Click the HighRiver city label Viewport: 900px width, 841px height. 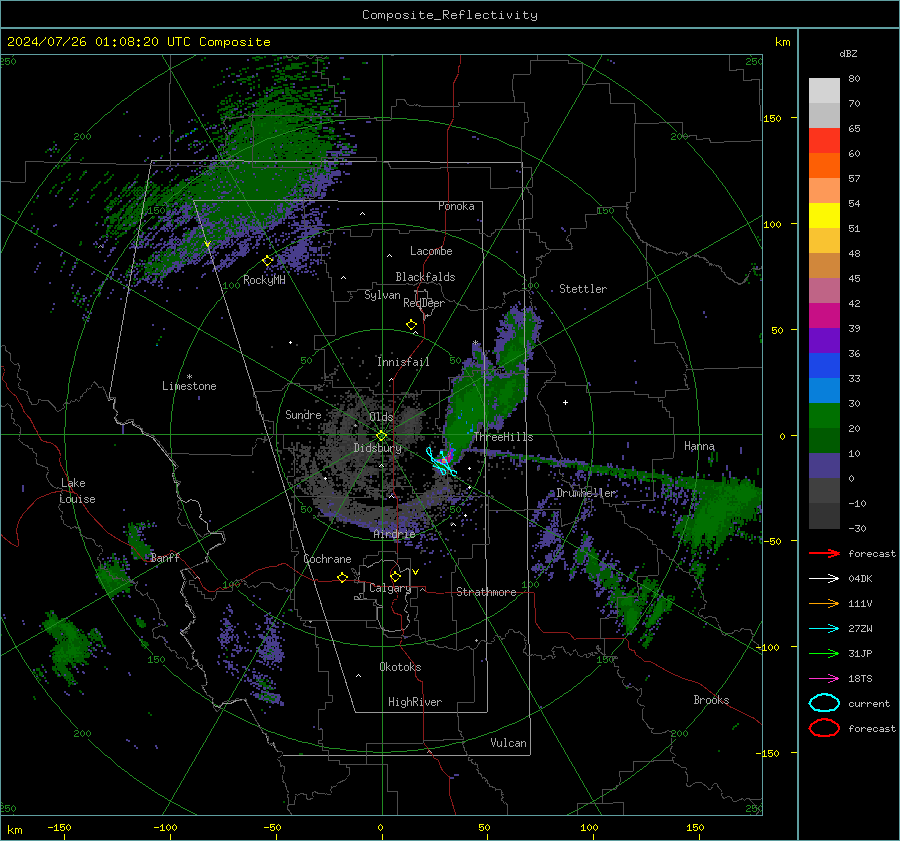pyautogui.click(x=415, y=702)
